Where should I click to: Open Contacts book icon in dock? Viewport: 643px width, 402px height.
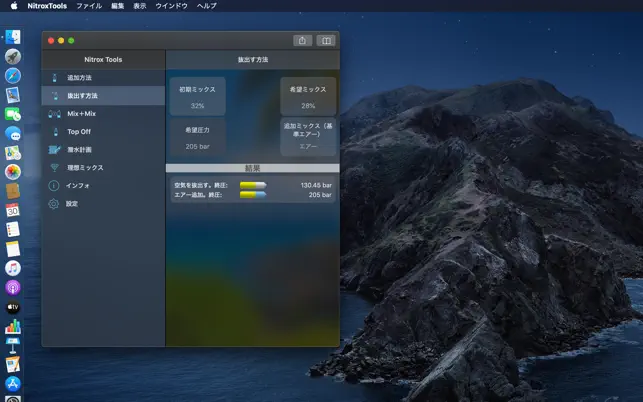pyautogui.click(x=13, y=191)
